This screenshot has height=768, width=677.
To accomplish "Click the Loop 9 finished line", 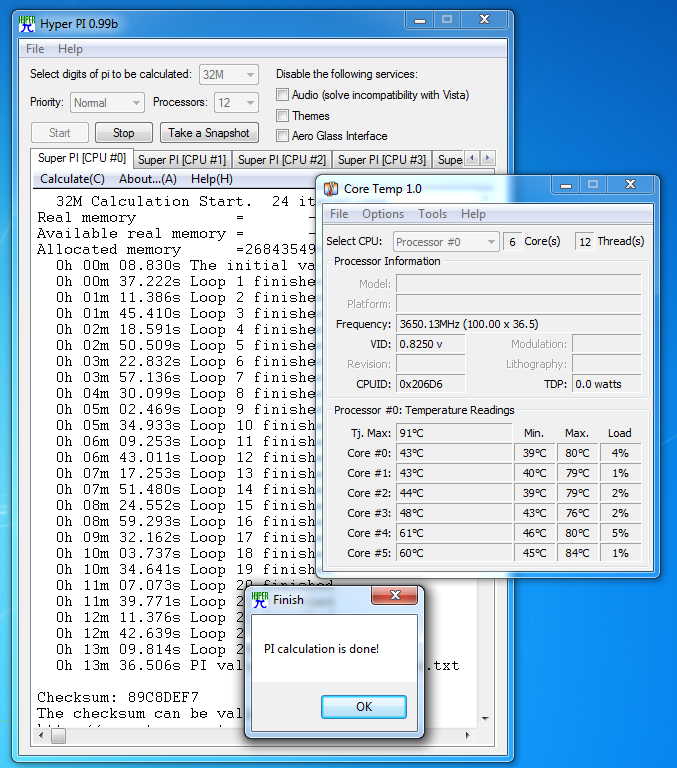I will 186,409.
